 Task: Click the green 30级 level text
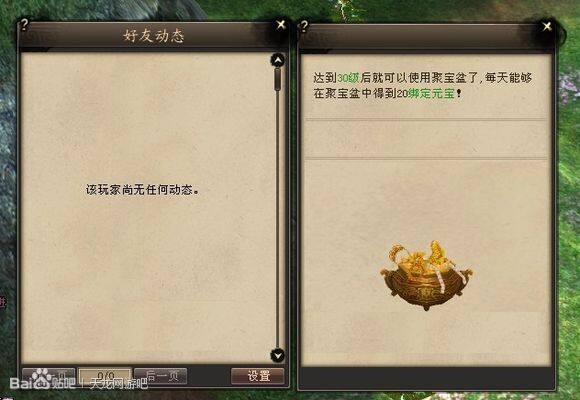[x=348, y=78]
